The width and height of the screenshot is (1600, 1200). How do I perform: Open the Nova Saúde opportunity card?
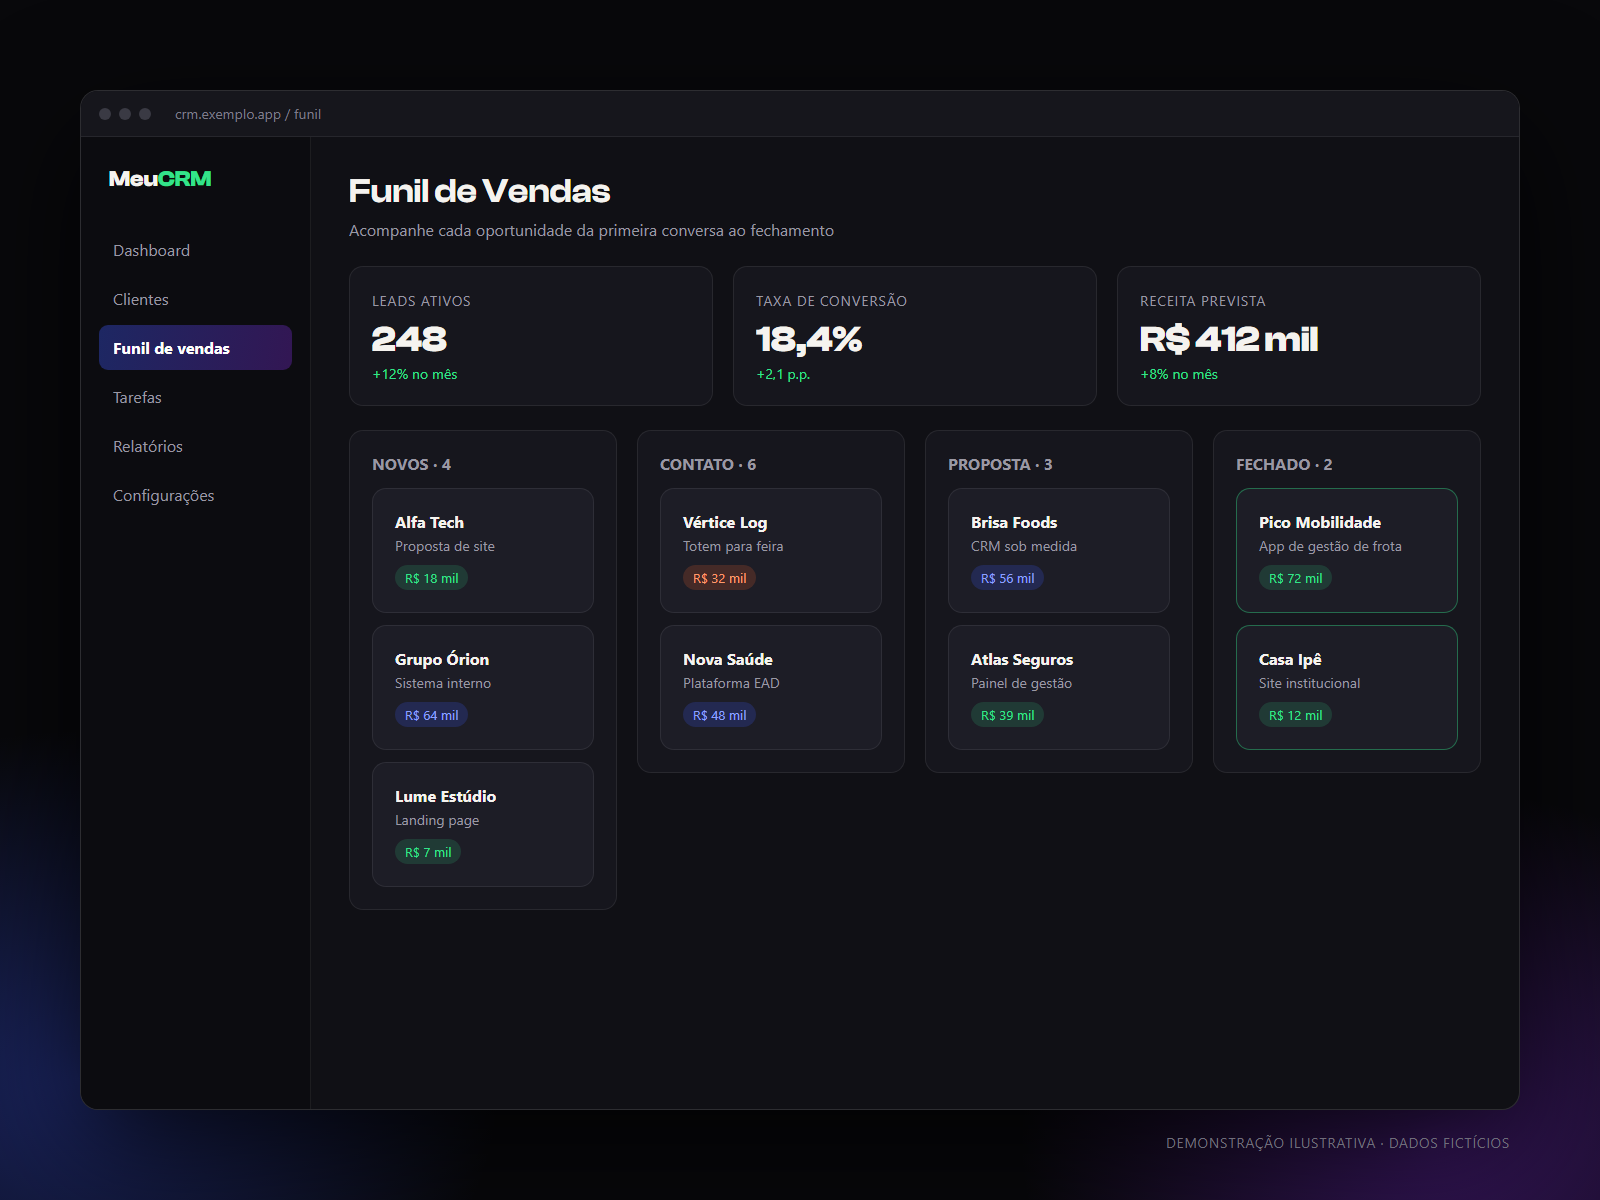771,687
